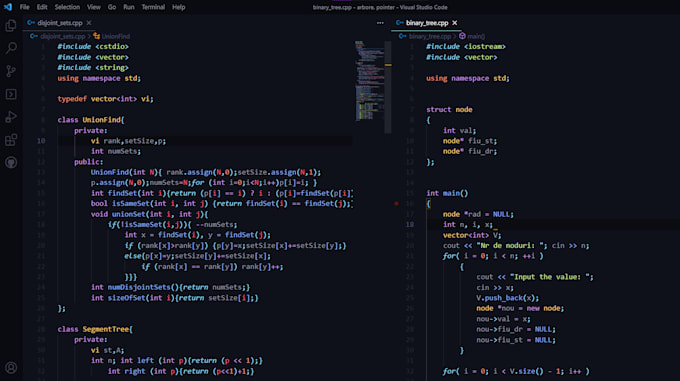
Task: Open the Extensions view
Action: 11,140
